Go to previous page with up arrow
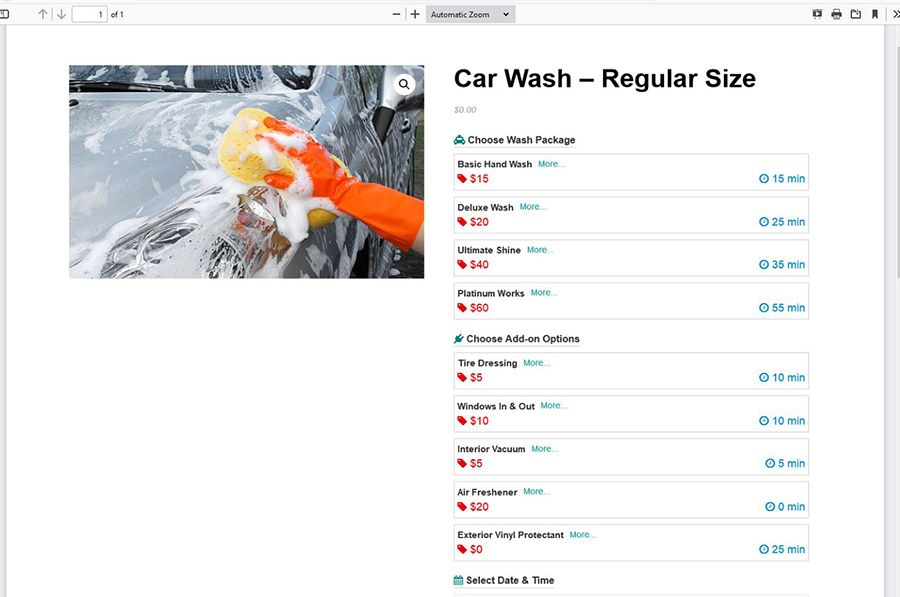Image resolution: width=900 pixels, height=597 pixels. coord(42,14)
